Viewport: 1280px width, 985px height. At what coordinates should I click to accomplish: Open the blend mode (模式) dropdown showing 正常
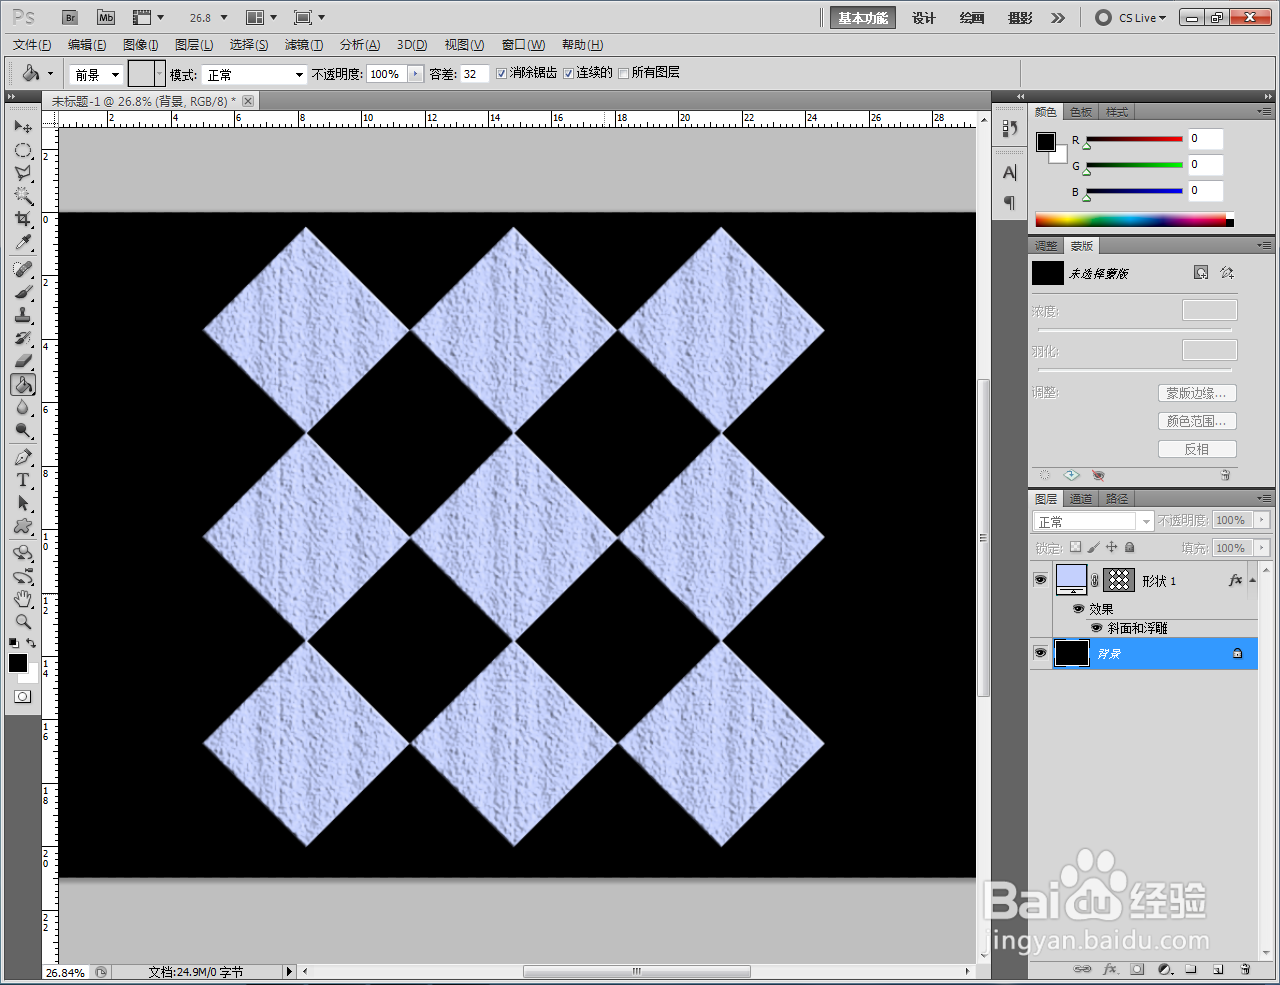pyautogui.click(x=254, y=74)
